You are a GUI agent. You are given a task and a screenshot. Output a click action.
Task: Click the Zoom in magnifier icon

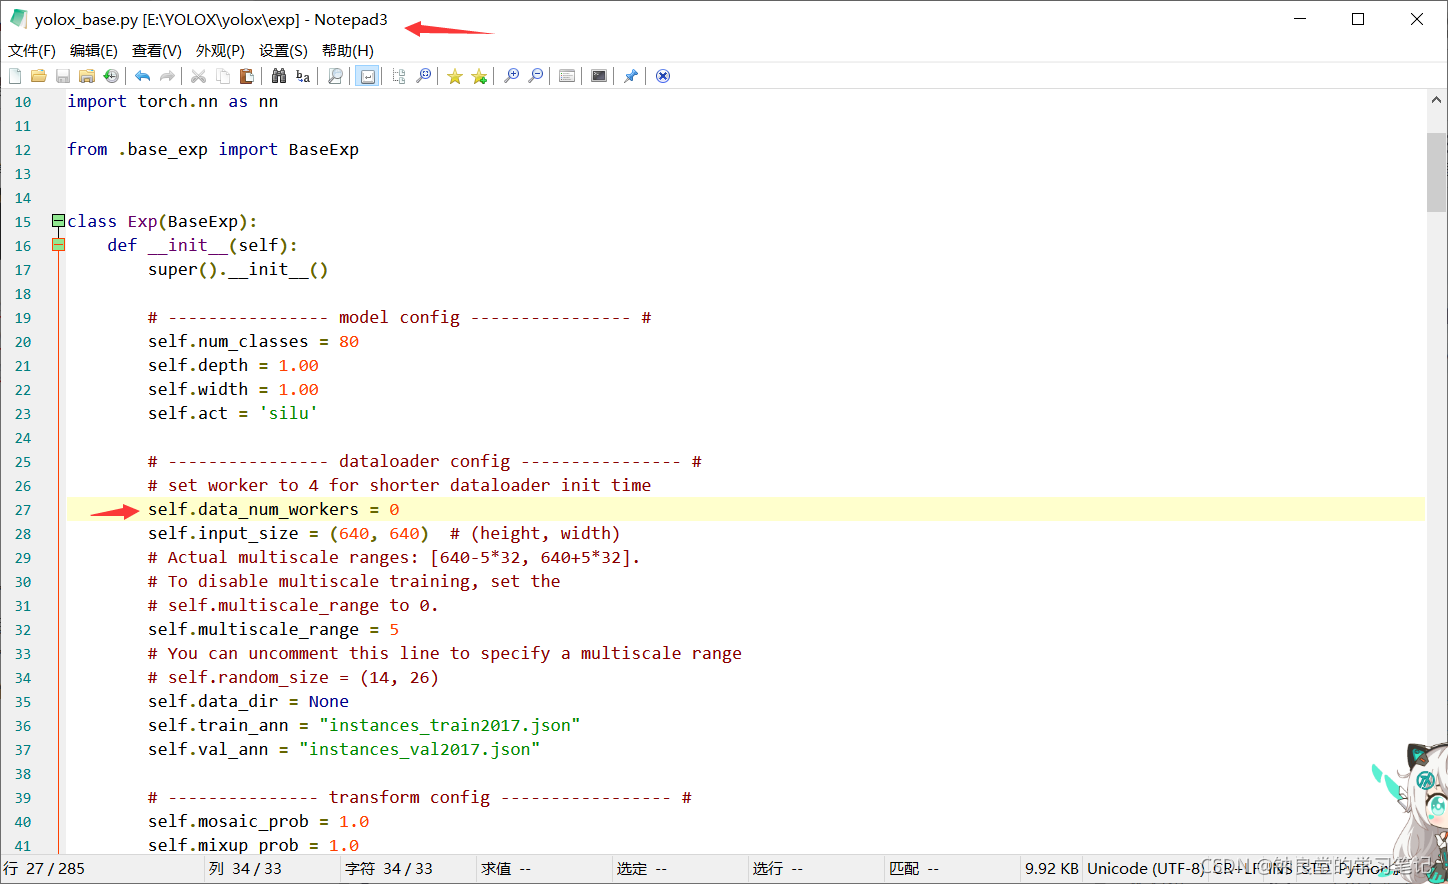click(512, 76)
